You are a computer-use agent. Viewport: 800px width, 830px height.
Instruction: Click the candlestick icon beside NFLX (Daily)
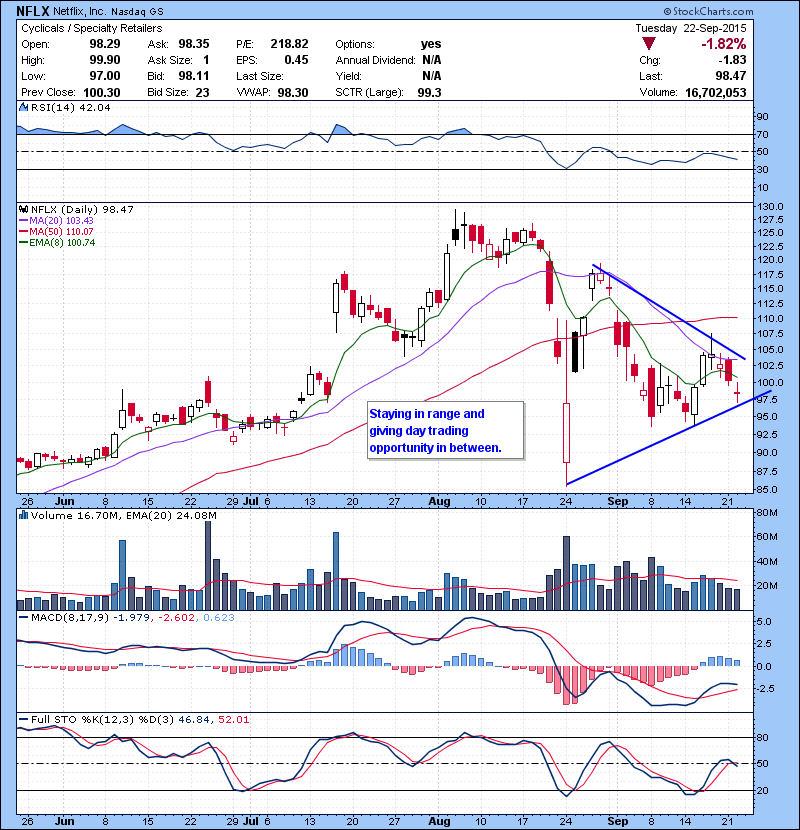coord(23,210)
